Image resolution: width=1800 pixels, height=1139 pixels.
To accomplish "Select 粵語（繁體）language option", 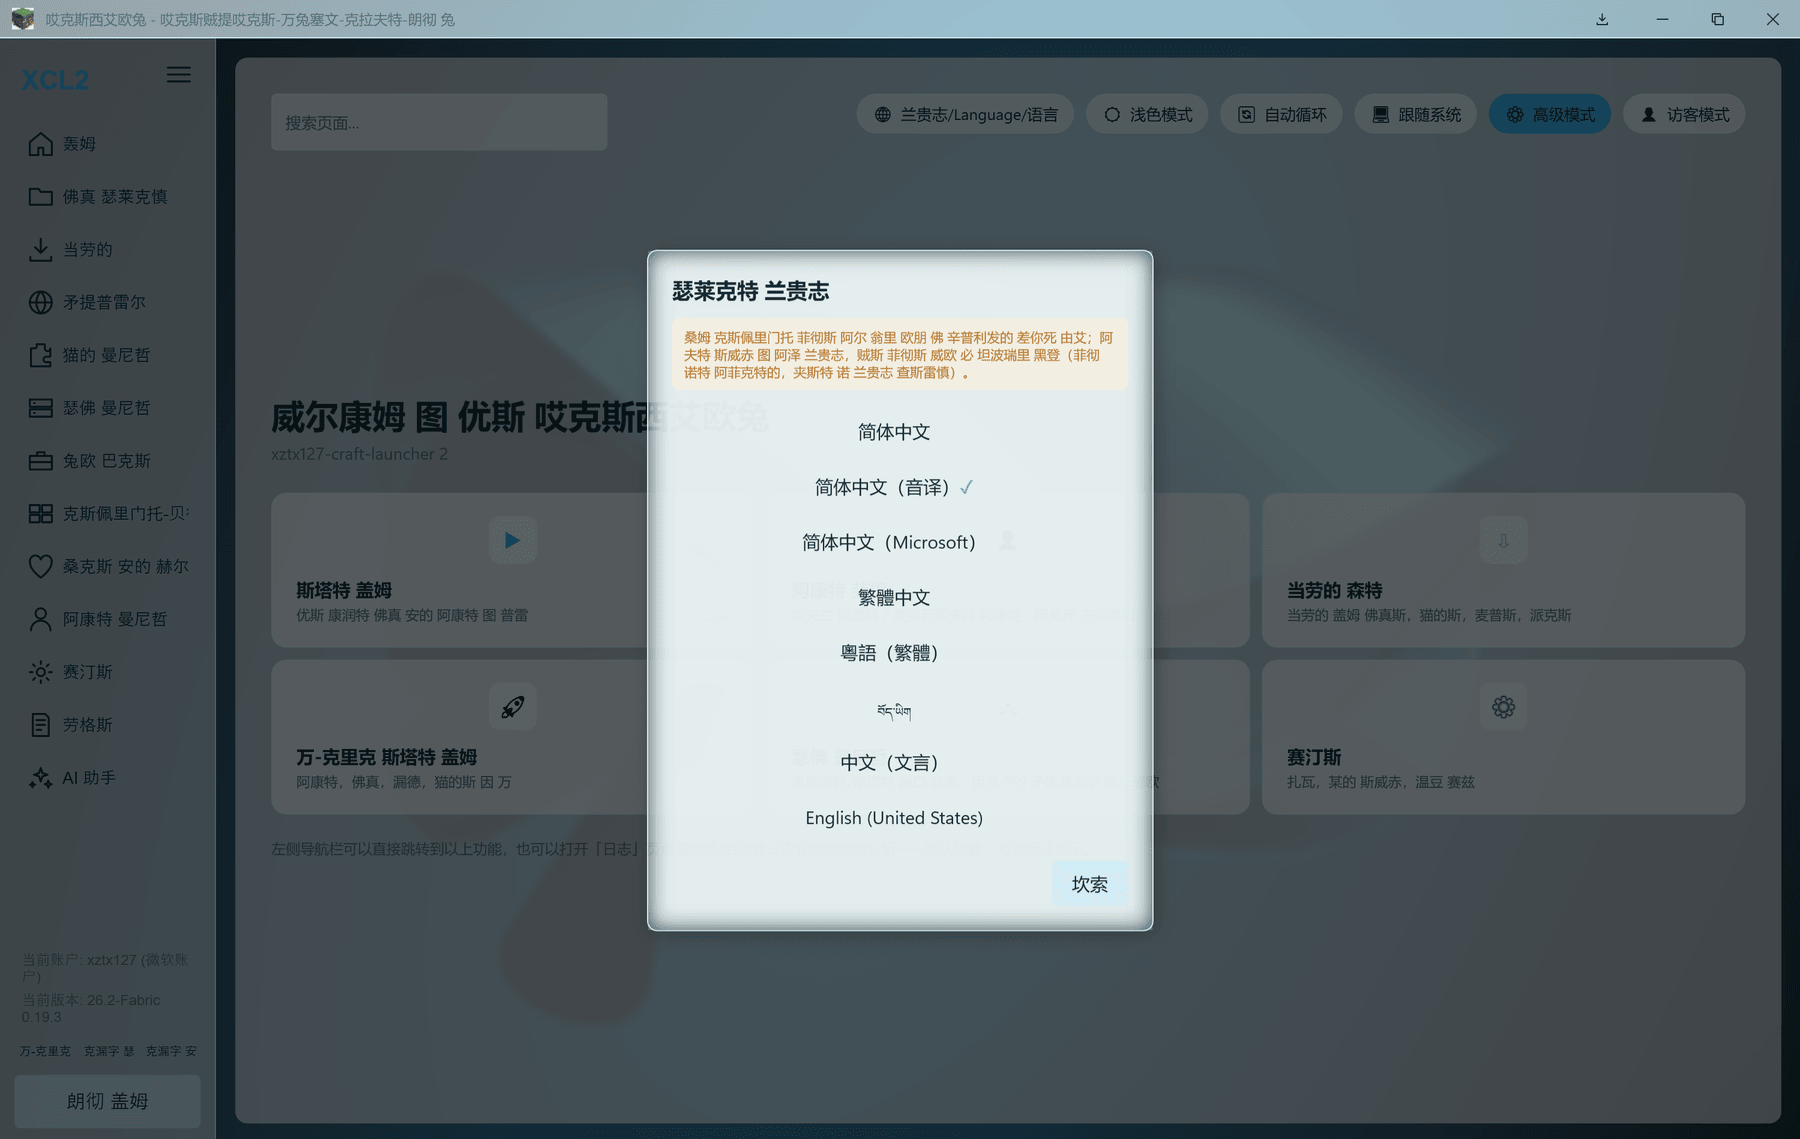I will pos(894,653).
